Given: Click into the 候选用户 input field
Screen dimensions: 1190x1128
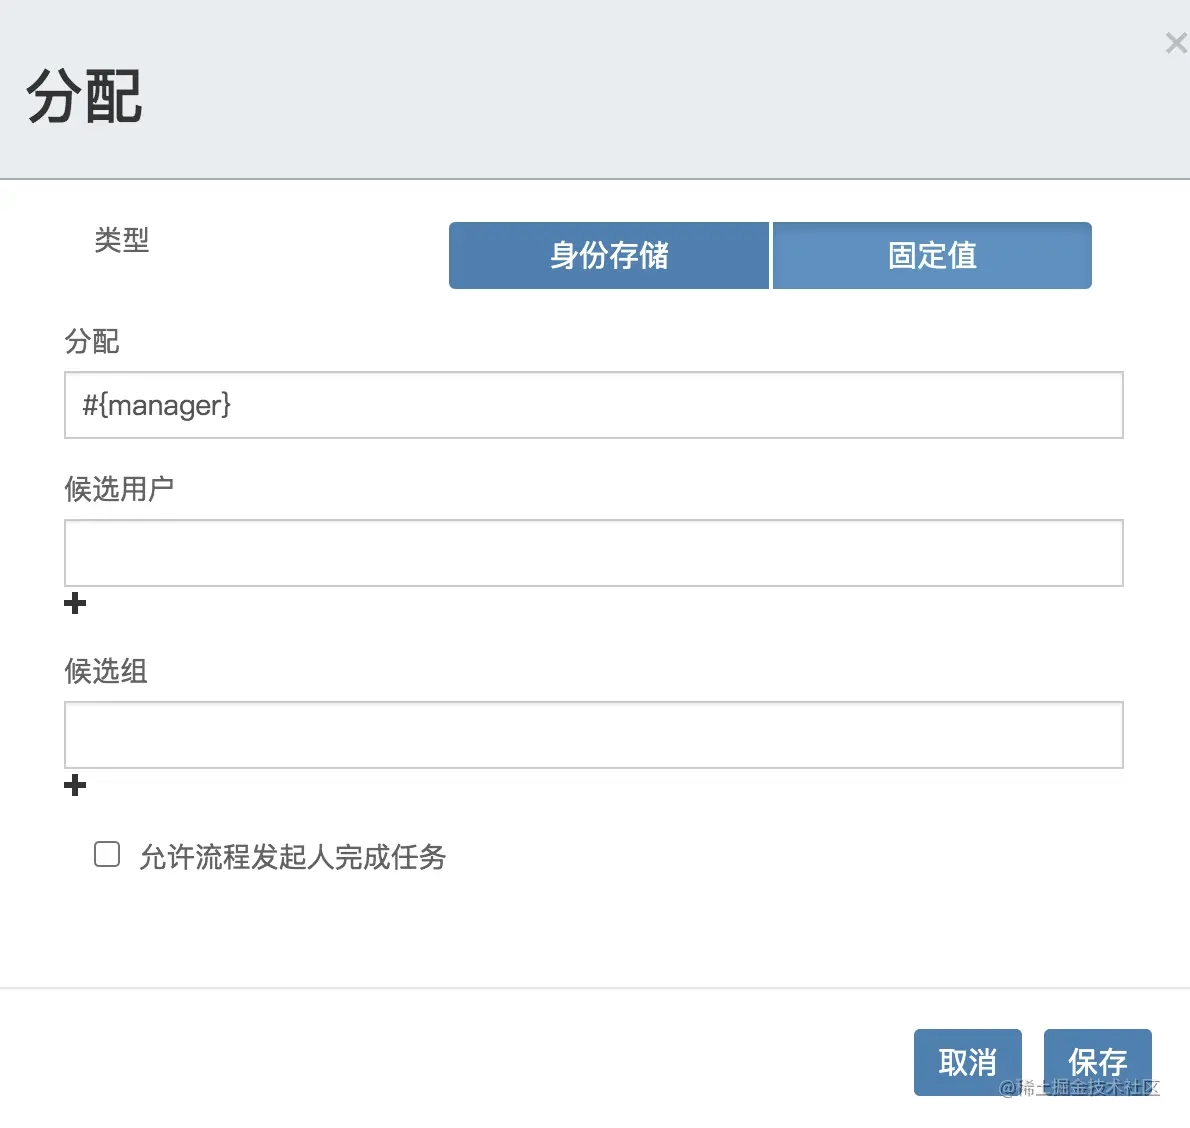Looking at the screenshot, I should pos(593,553).
